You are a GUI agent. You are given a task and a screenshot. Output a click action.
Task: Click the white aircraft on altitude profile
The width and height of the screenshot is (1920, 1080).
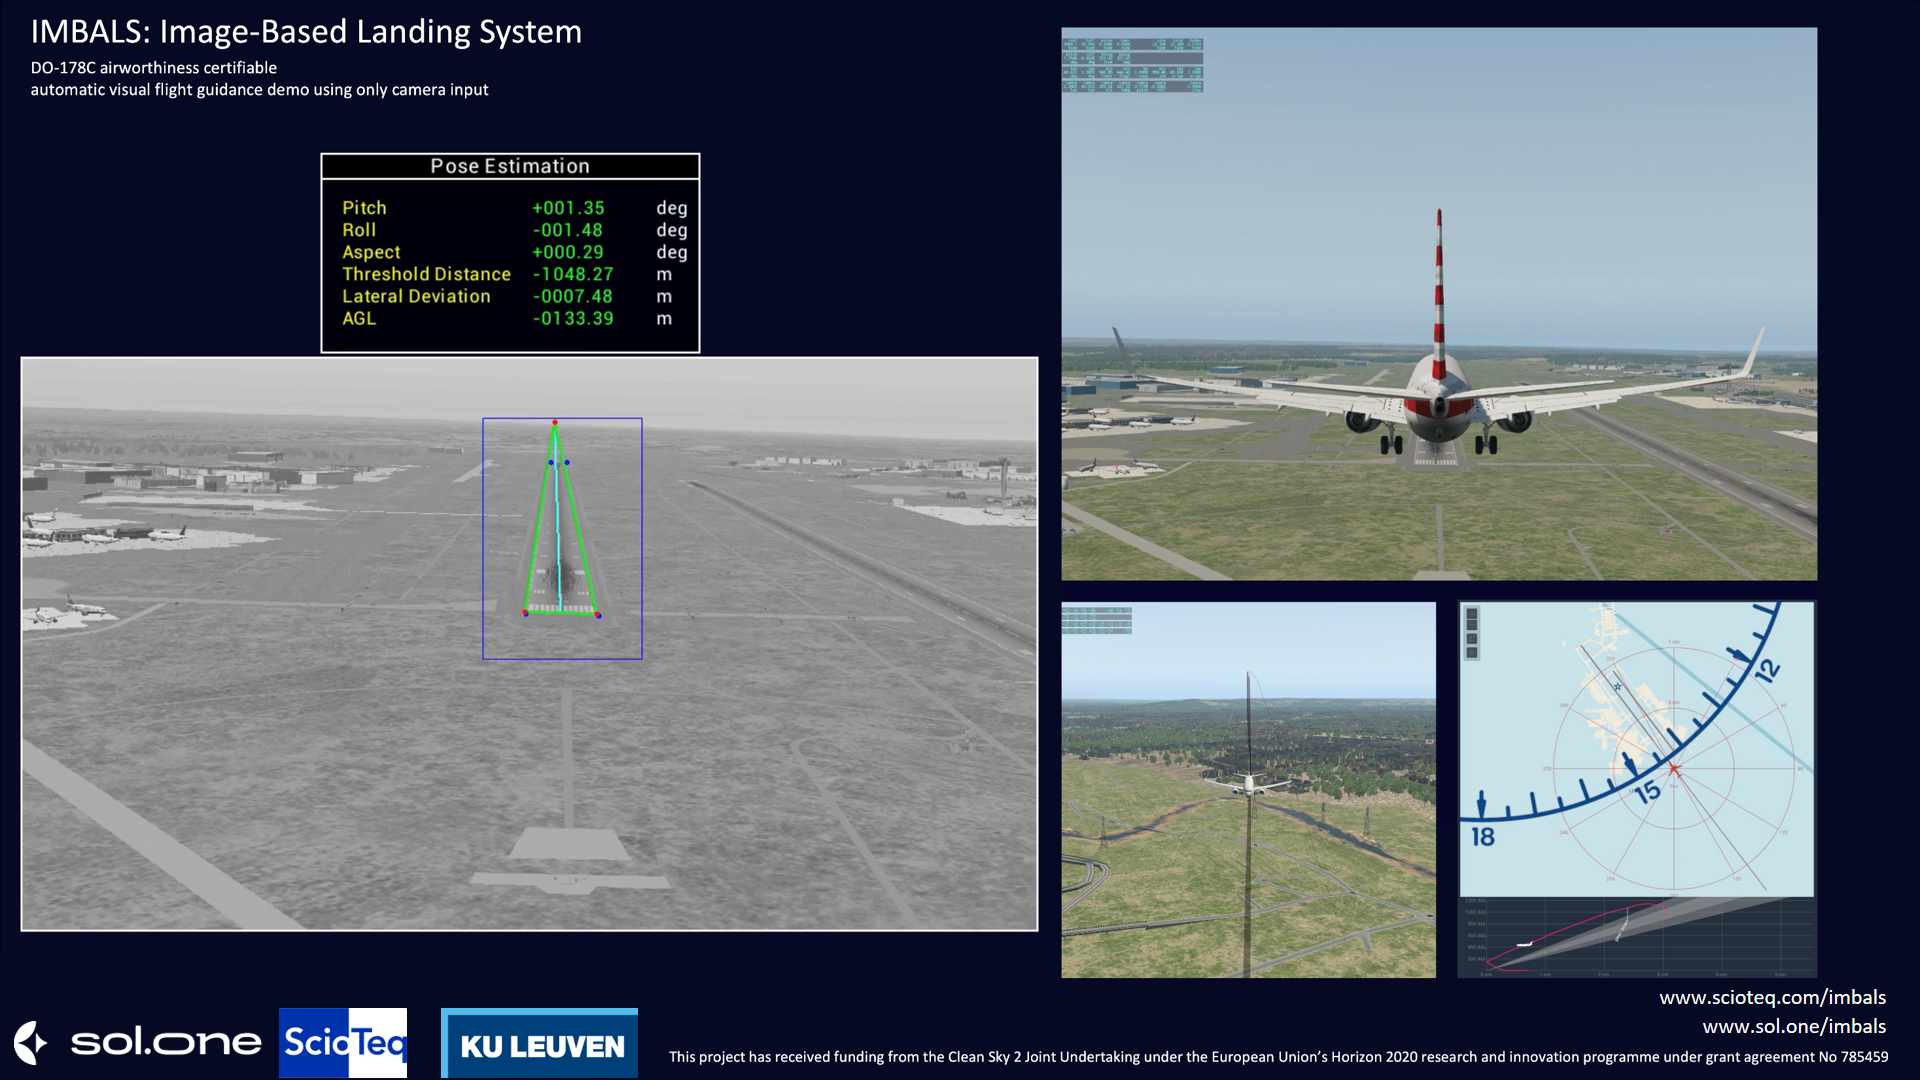tap(1524, 944)
